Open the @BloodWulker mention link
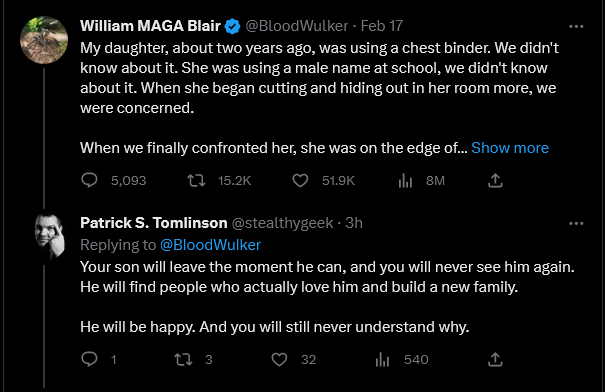This screenshot has height=392, width=605. point(210,245)
